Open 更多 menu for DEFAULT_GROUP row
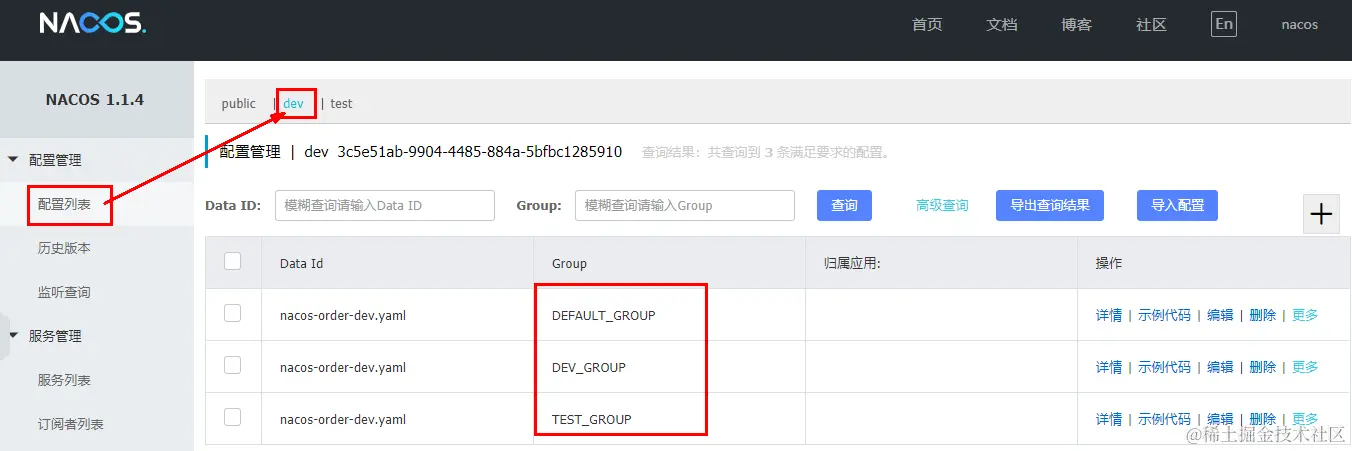This screenshot has width=1352, height=451. 1305,315
